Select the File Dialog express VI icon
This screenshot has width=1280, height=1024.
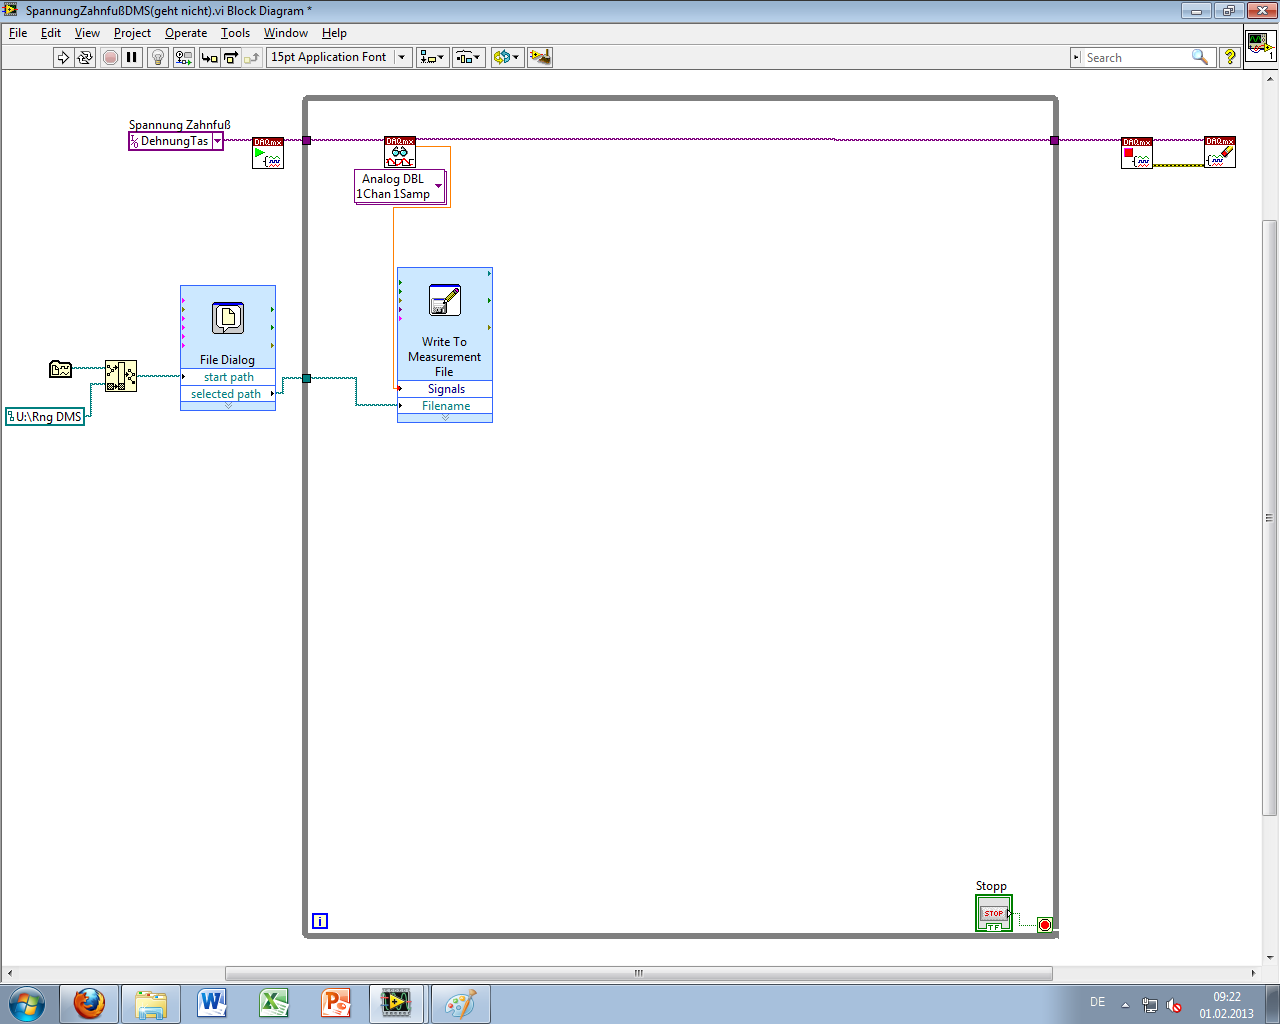pos(228,318)
